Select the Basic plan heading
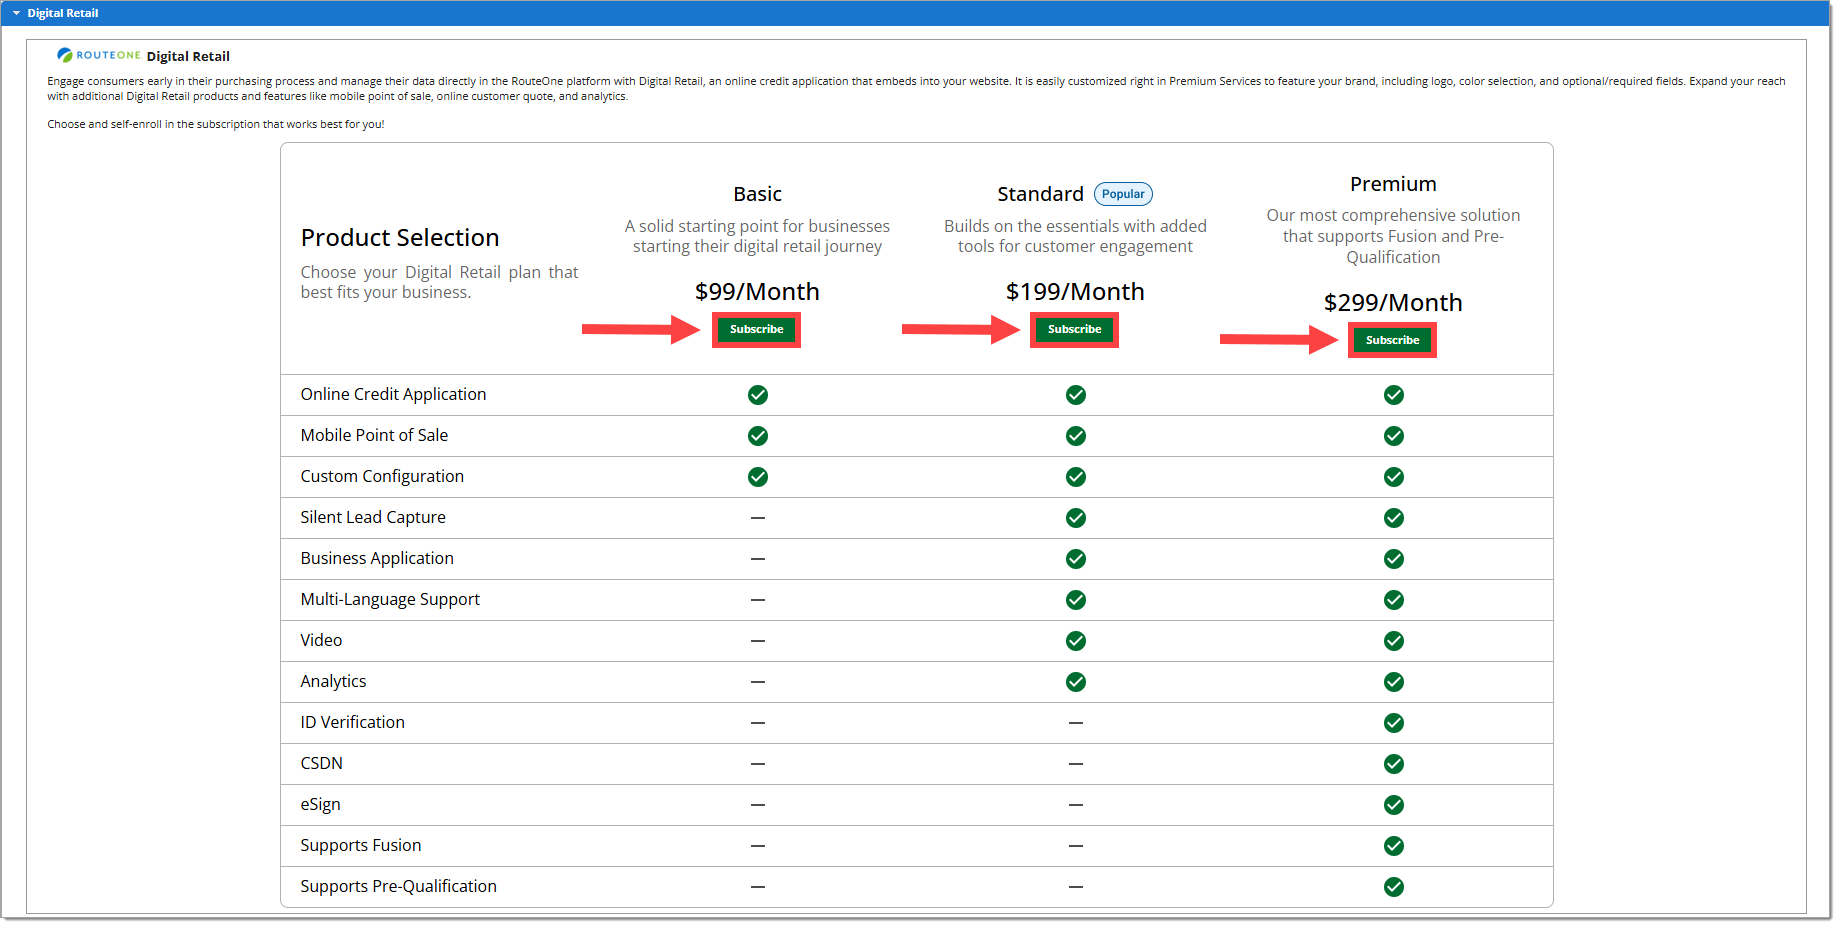Image resolution: width=1837 pixels, height=925 pixels. [x=757, y=194]
